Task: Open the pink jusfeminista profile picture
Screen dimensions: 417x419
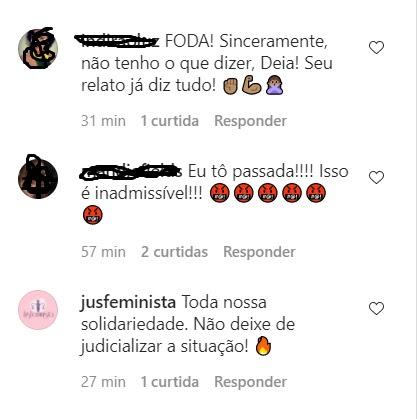Action: (38, 310)
